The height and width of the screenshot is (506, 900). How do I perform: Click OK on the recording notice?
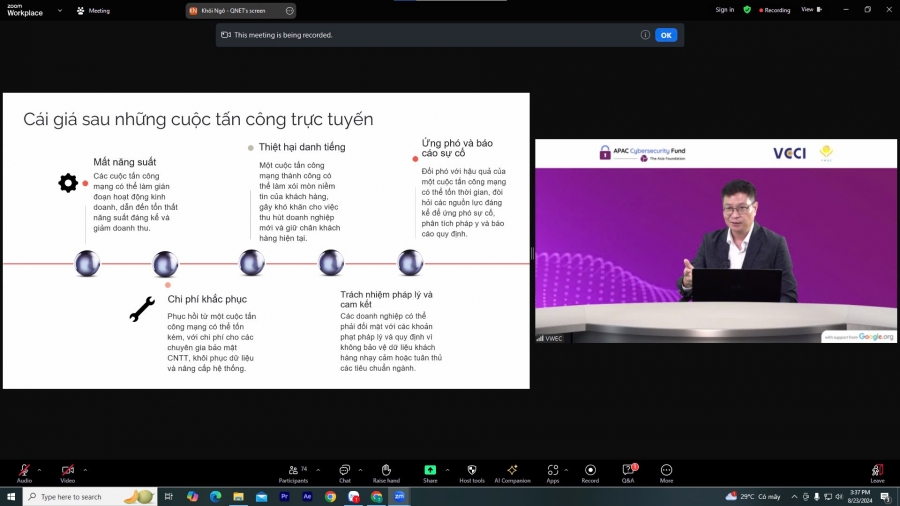(x=666, y=35)
